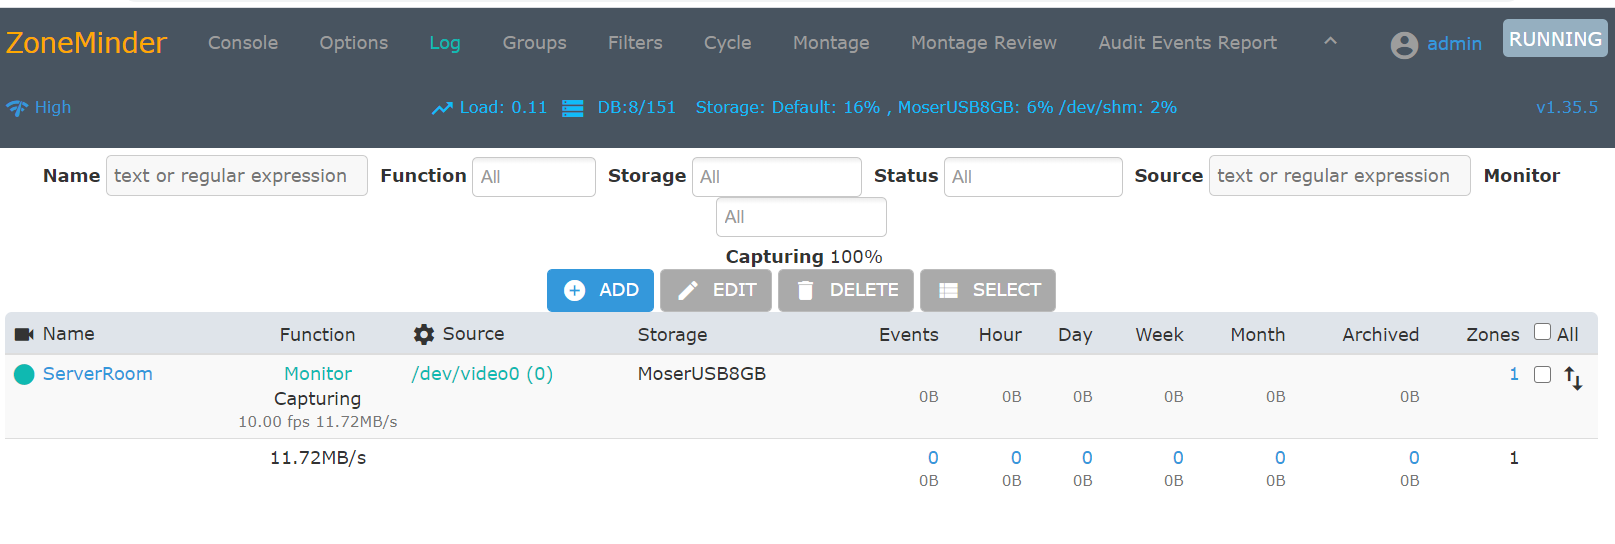Image resolution: width=1615 pixels, height=544 pixels.
Task: Click the DELETE button
Action: 846,290
